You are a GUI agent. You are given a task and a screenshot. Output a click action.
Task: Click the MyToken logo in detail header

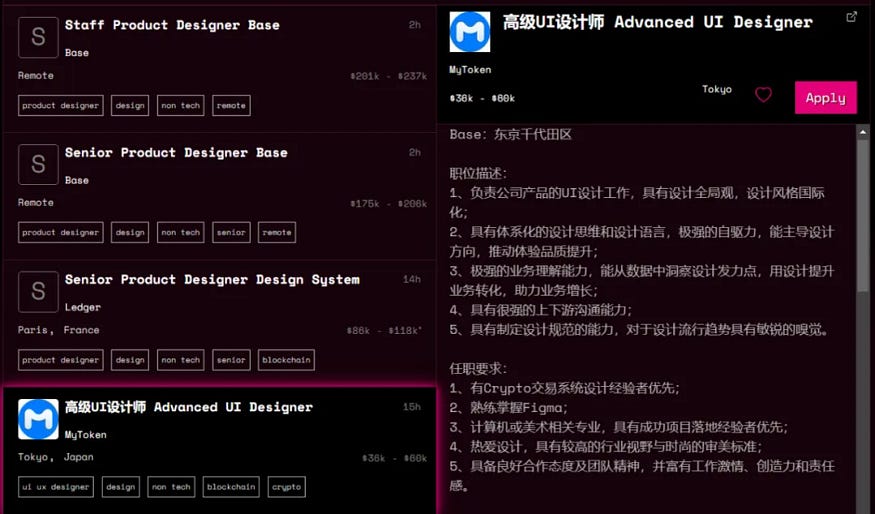click(x=470, y=32)
